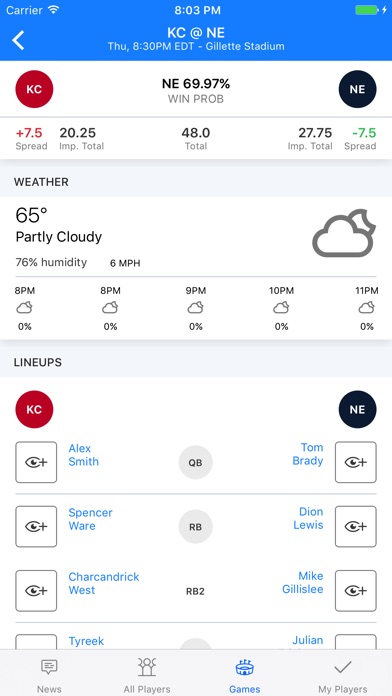
Task: Tap the QB position badge
Action: [195, 463]
